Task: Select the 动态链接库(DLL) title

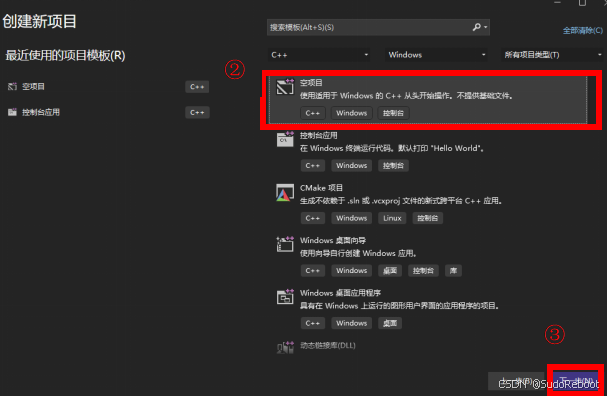Action: [328, 345]
